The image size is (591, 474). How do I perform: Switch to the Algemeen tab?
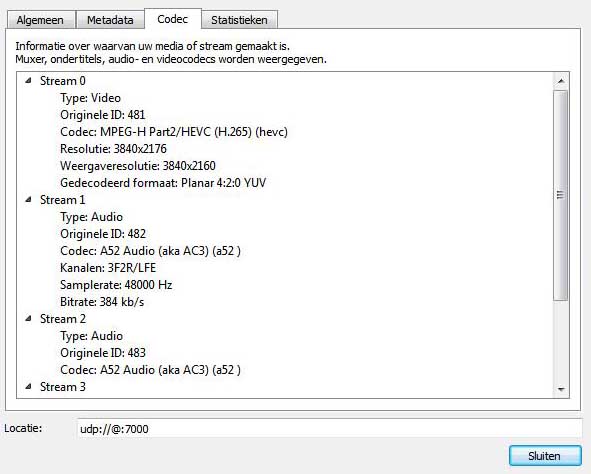coord(40,20)
